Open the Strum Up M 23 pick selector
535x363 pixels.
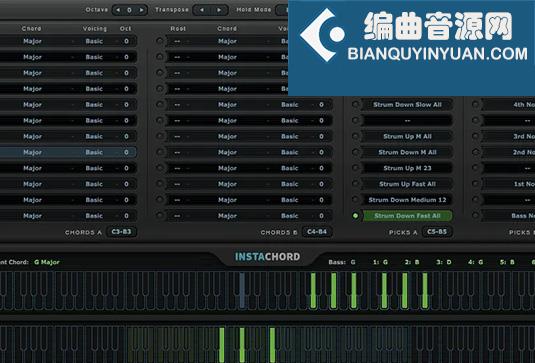click(x=407, y=168)
